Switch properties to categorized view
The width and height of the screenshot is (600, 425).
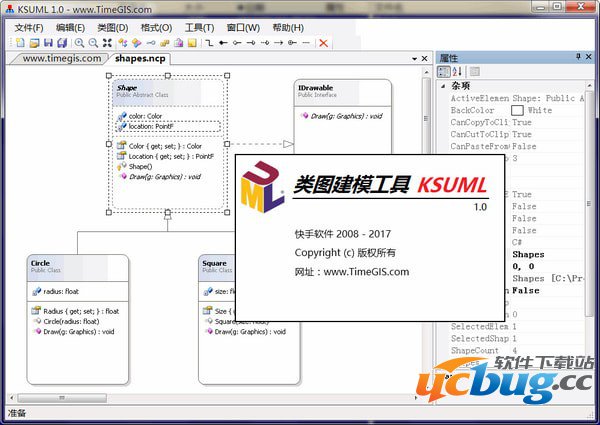point(445,72)
